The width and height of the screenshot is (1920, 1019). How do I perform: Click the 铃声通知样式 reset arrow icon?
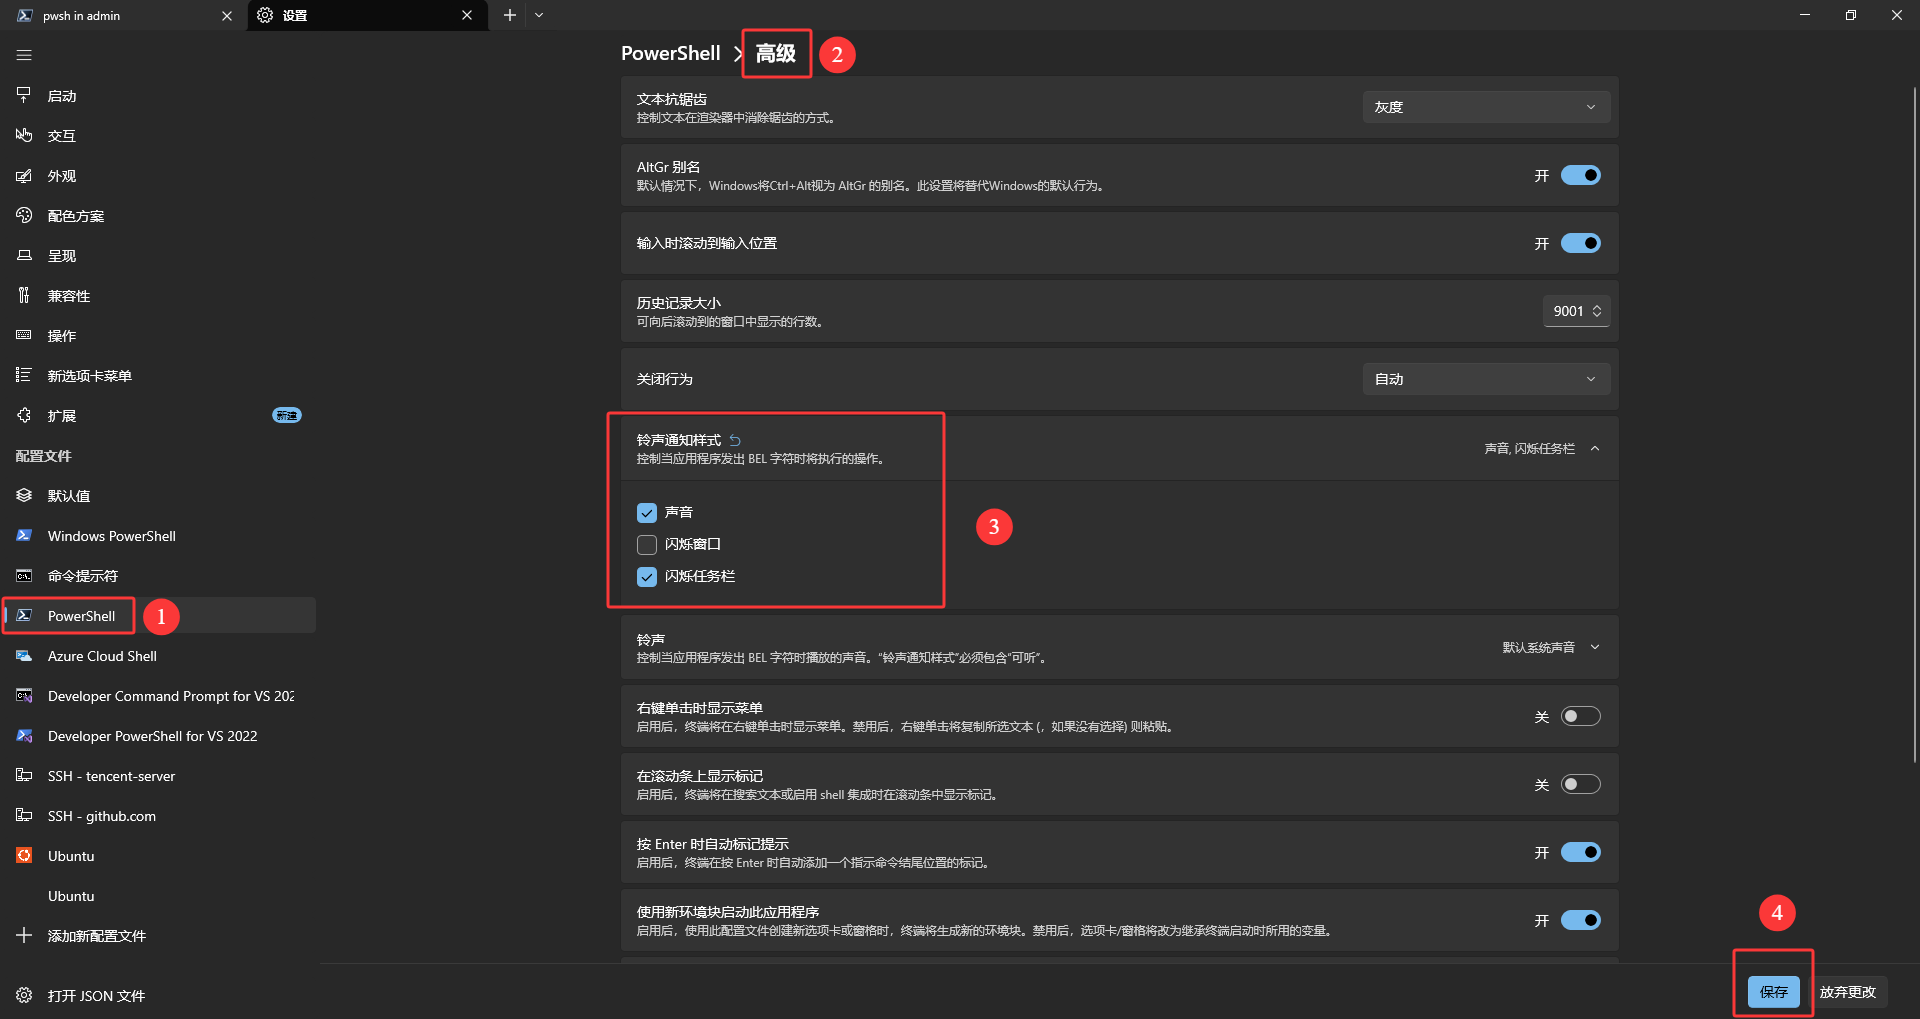pos(735,440)
